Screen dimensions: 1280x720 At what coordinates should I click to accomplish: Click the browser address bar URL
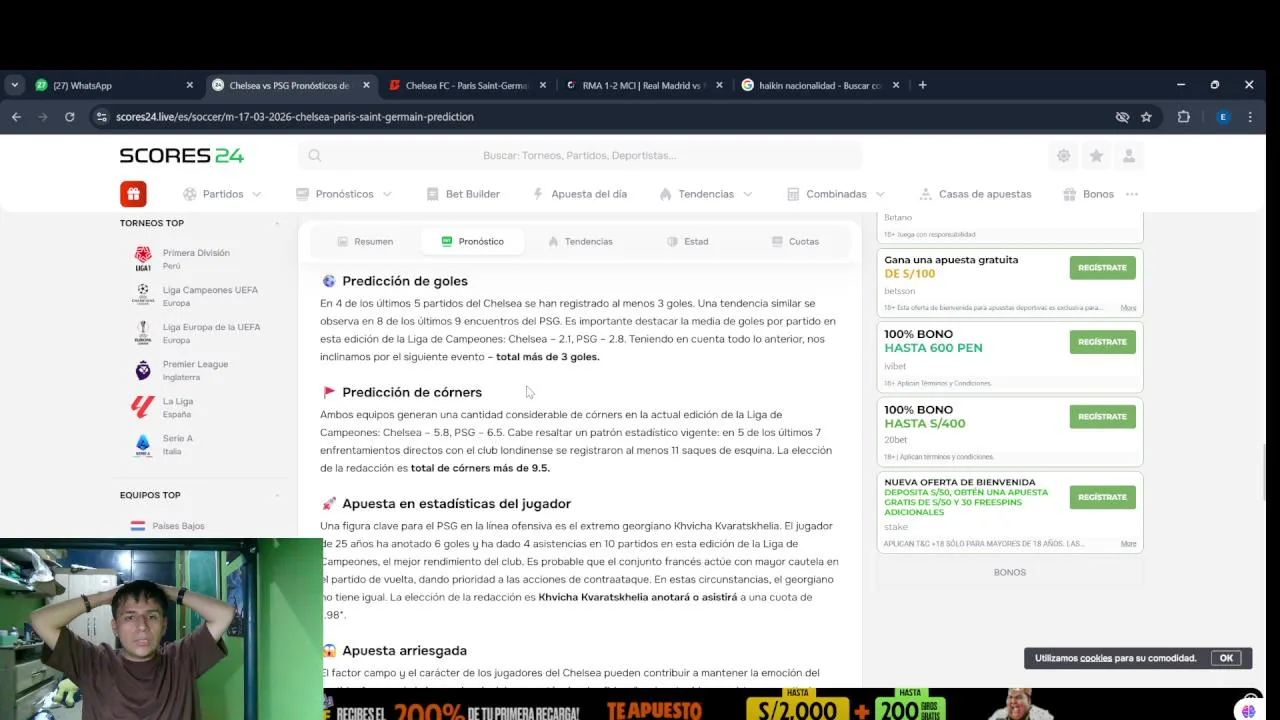click(295, 117)
